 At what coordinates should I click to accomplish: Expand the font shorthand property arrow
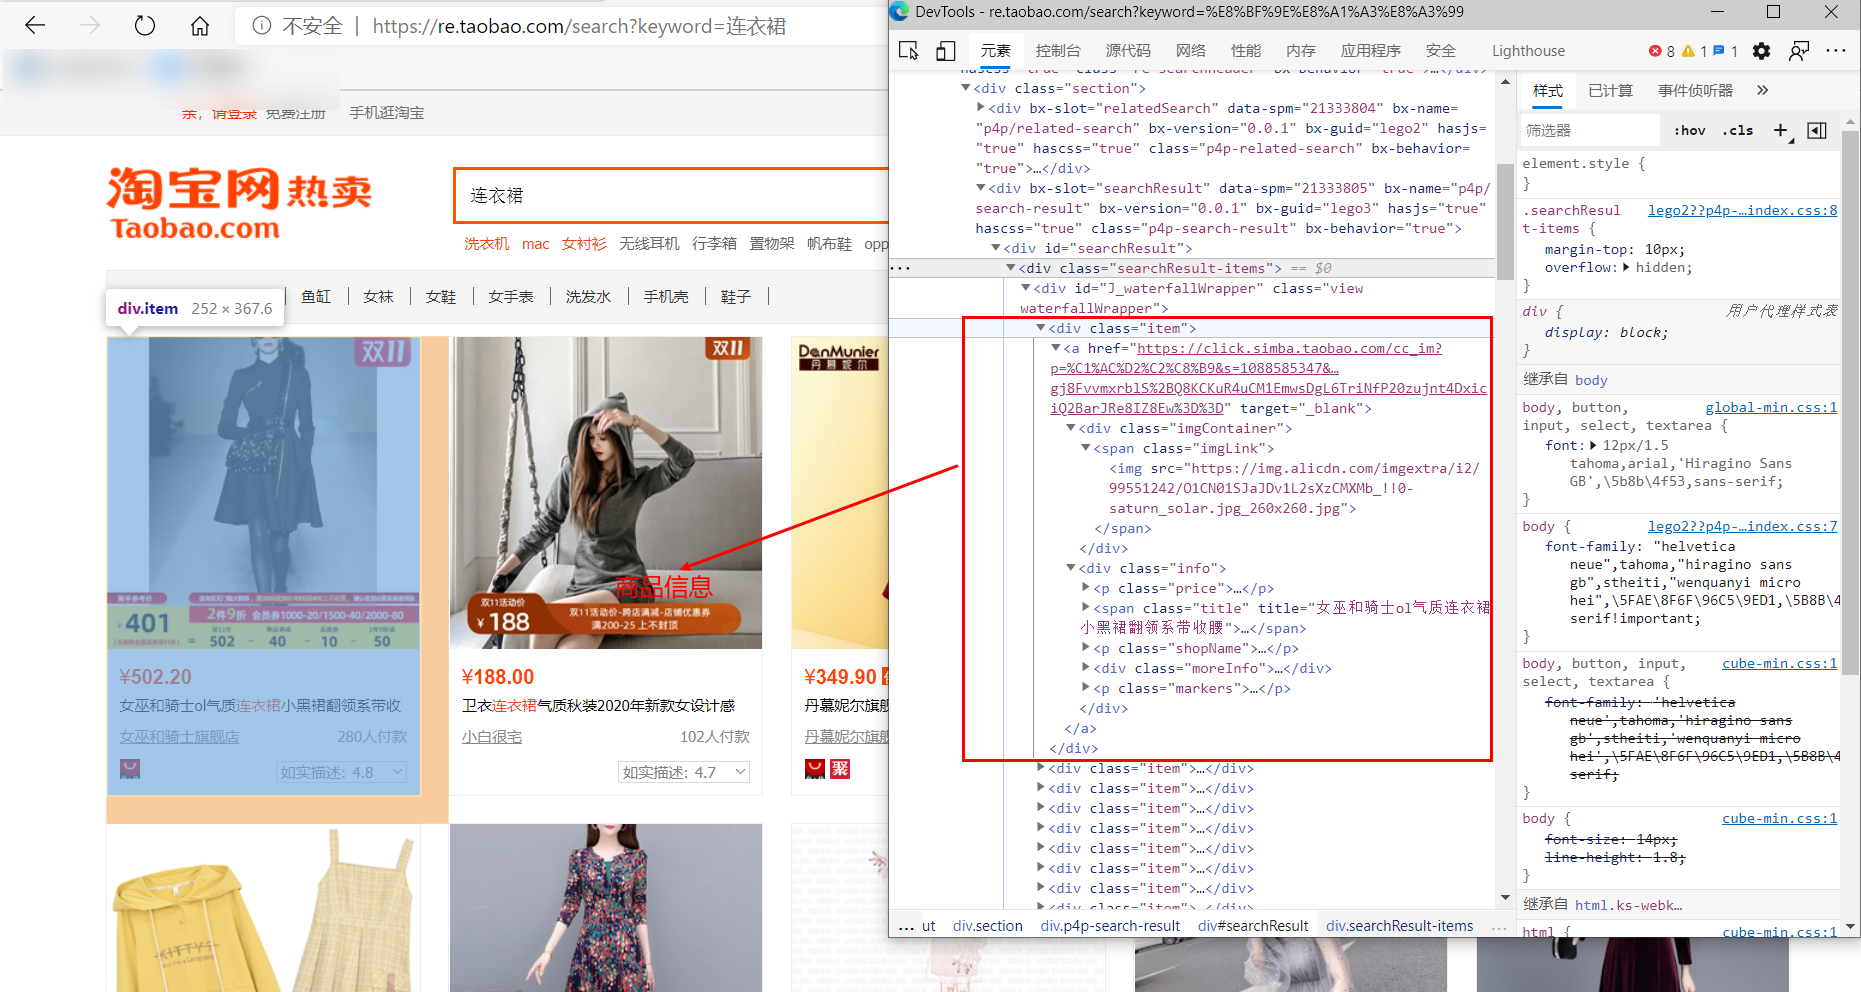pyautogui.click(x=1591, y=446)
